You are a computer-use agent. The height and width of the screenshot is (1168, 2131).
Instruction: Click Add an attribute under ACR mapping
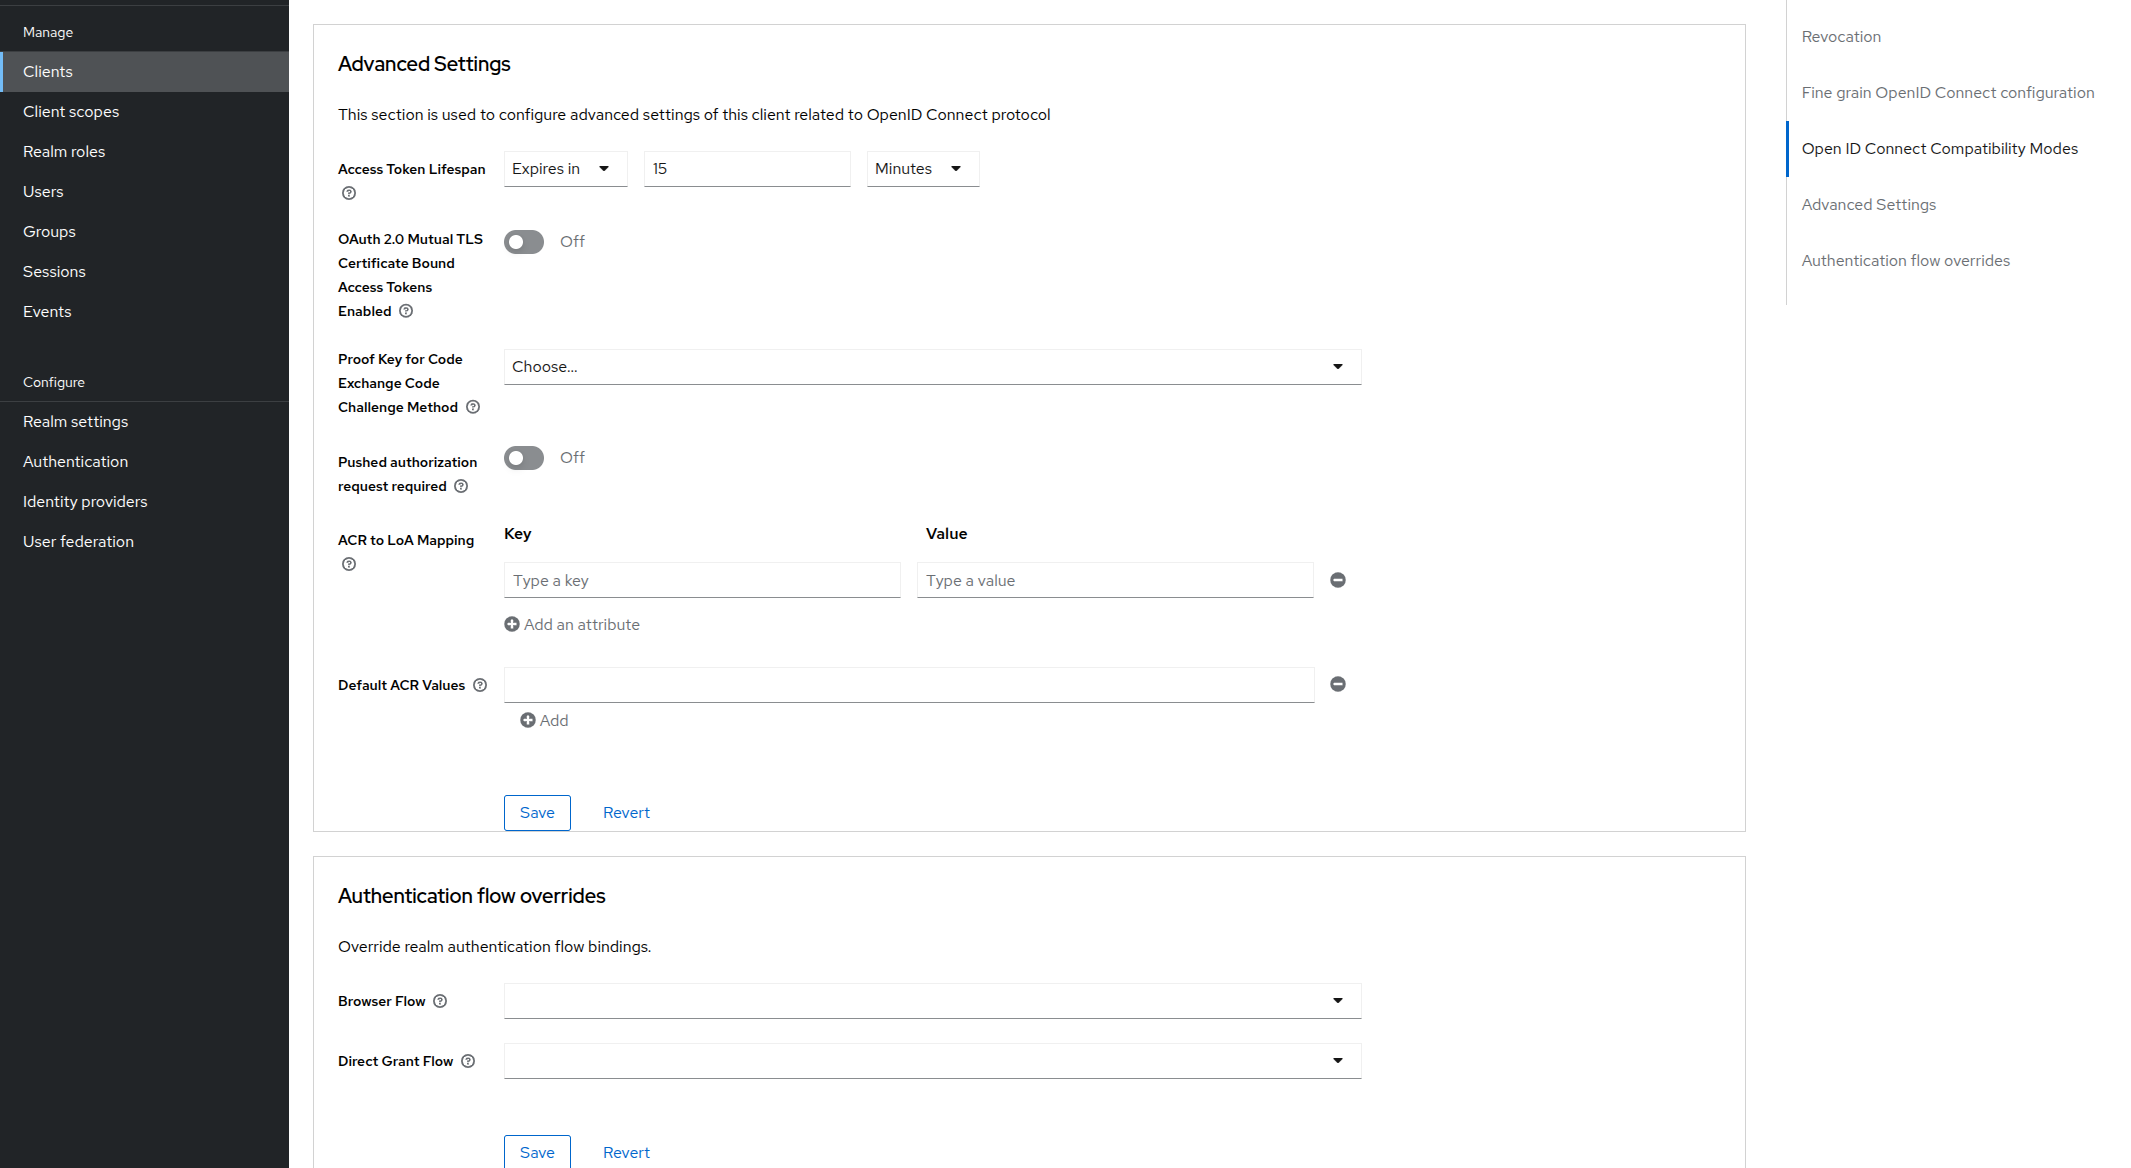572,624
